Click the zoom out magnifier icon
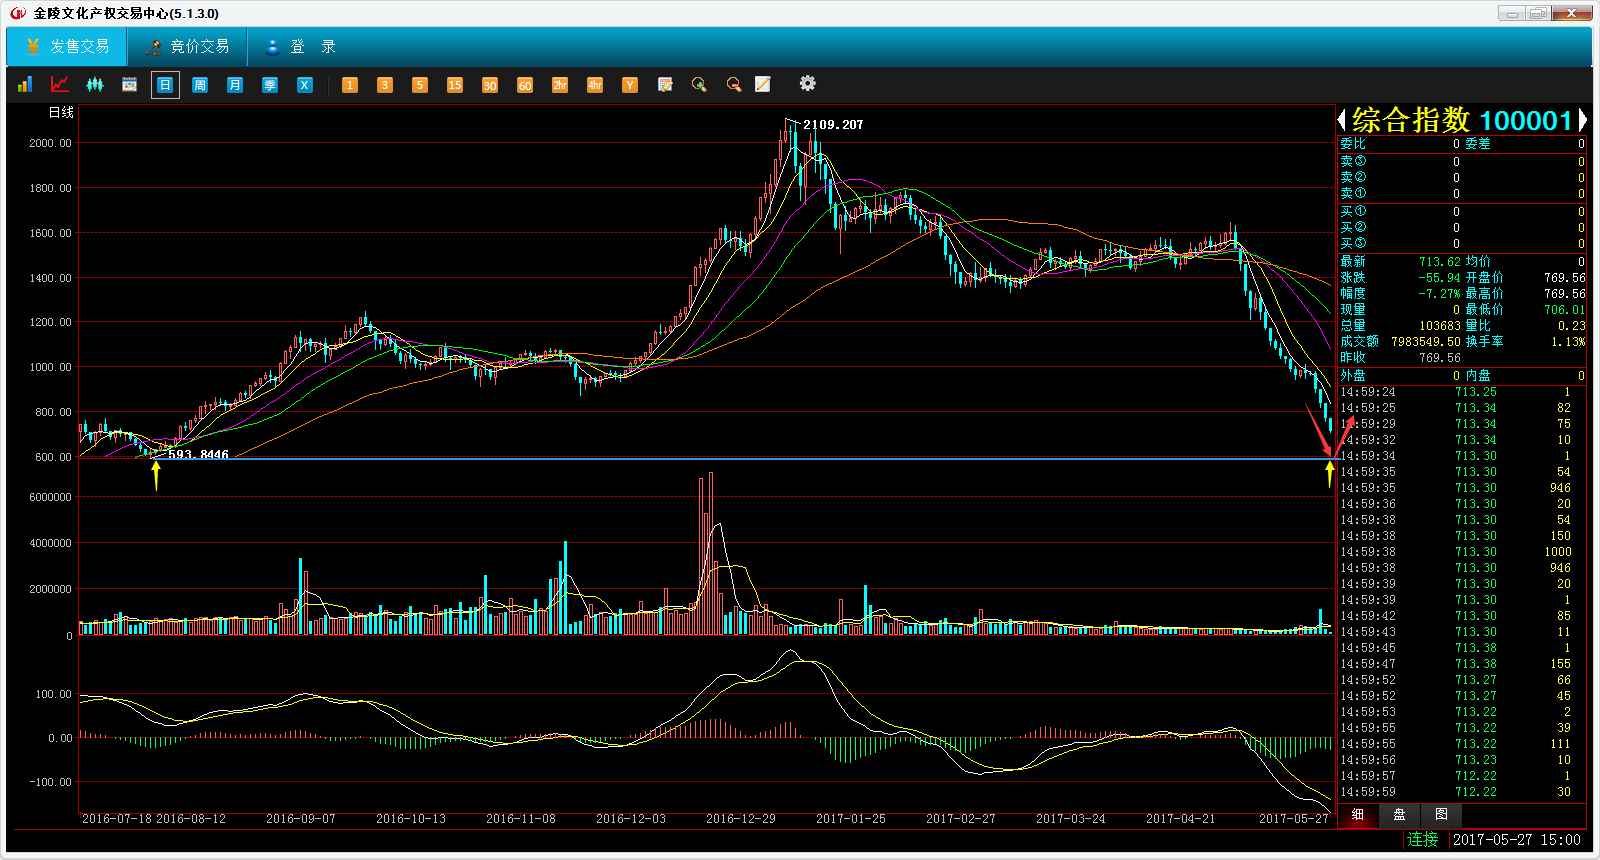1600x860 pixels. click(734, 85)
